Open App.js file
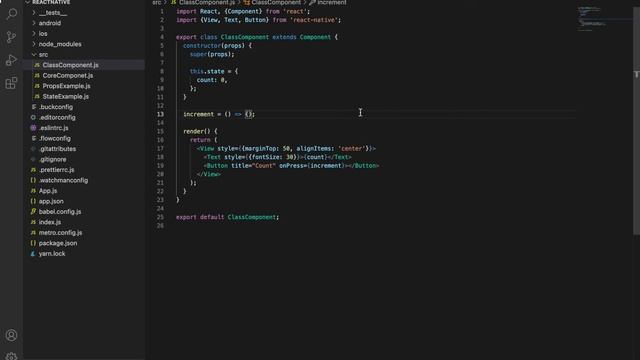The height and width of the screenshot is (360, 640). 48,191
